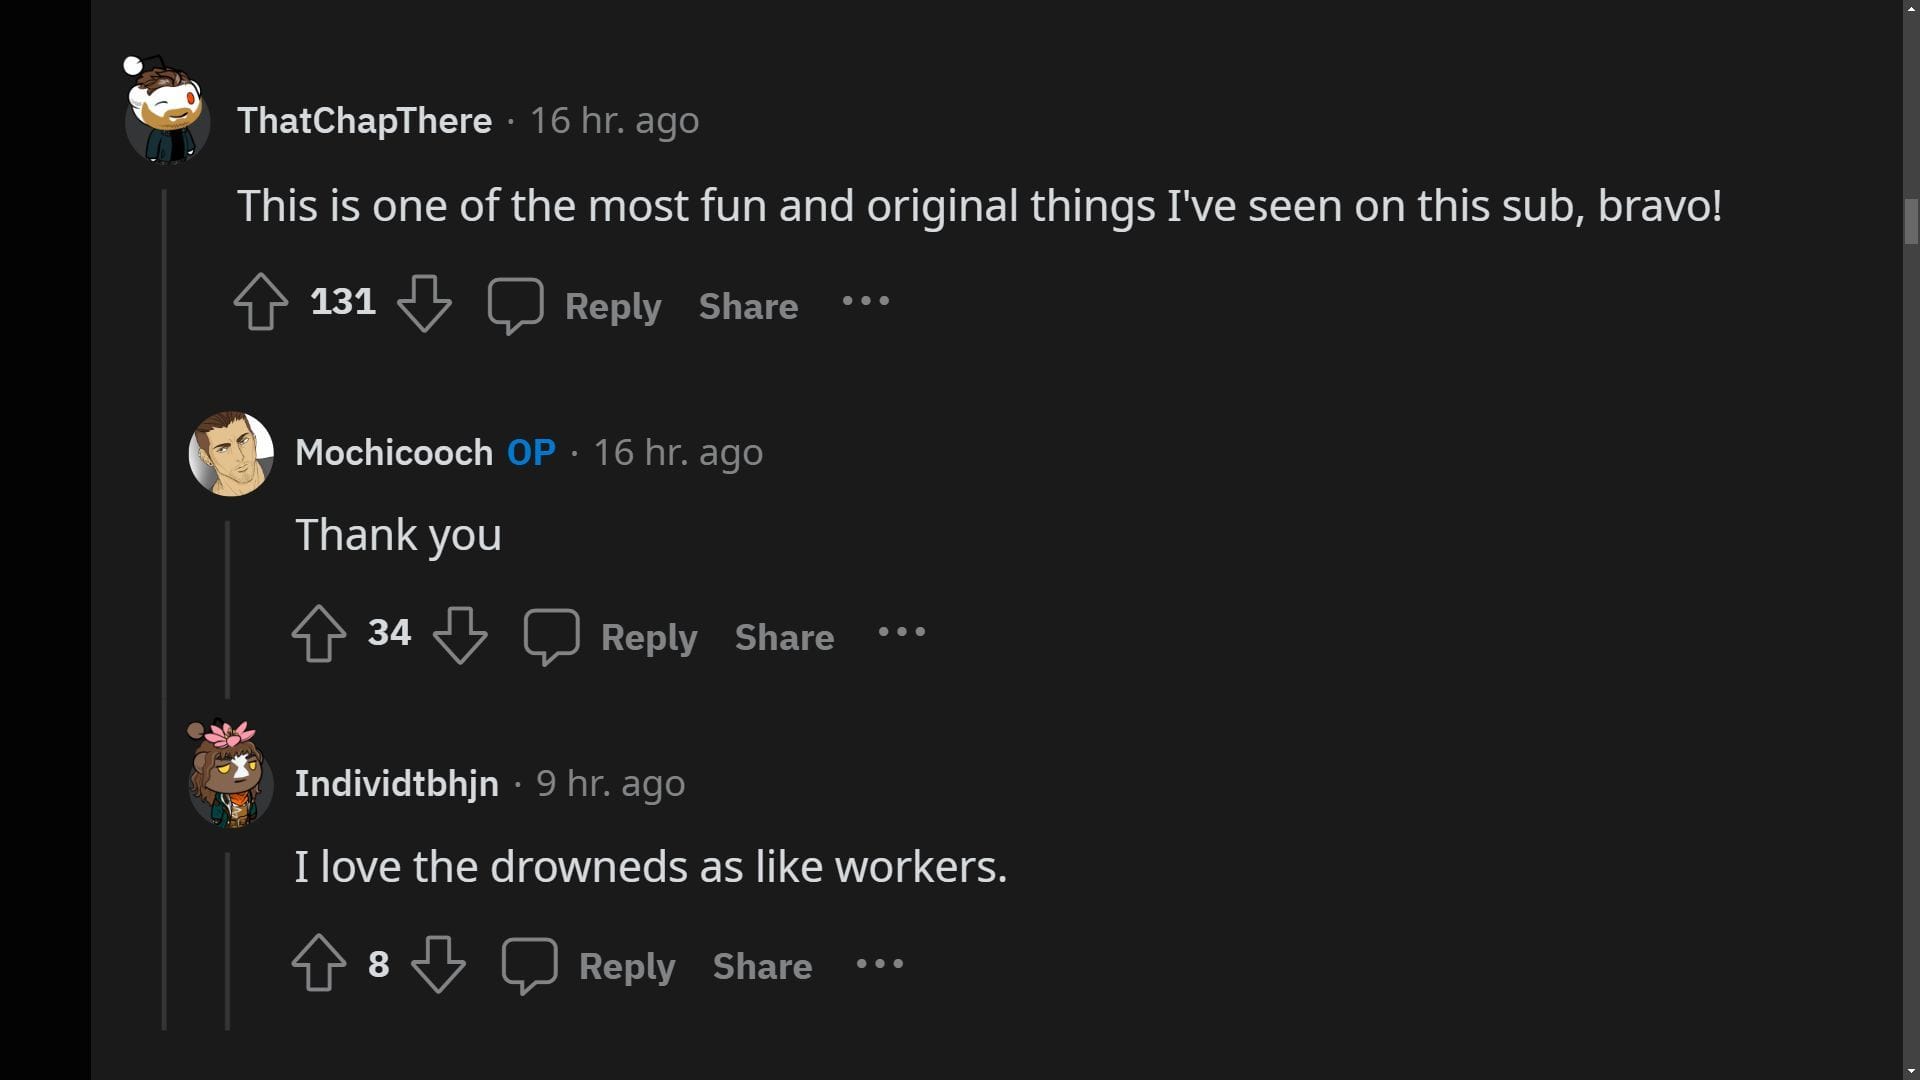Viewport: 1920px width, 1080px height.
Task: Click Mochicooch's avatar picture
Action: tap(231, 453)
